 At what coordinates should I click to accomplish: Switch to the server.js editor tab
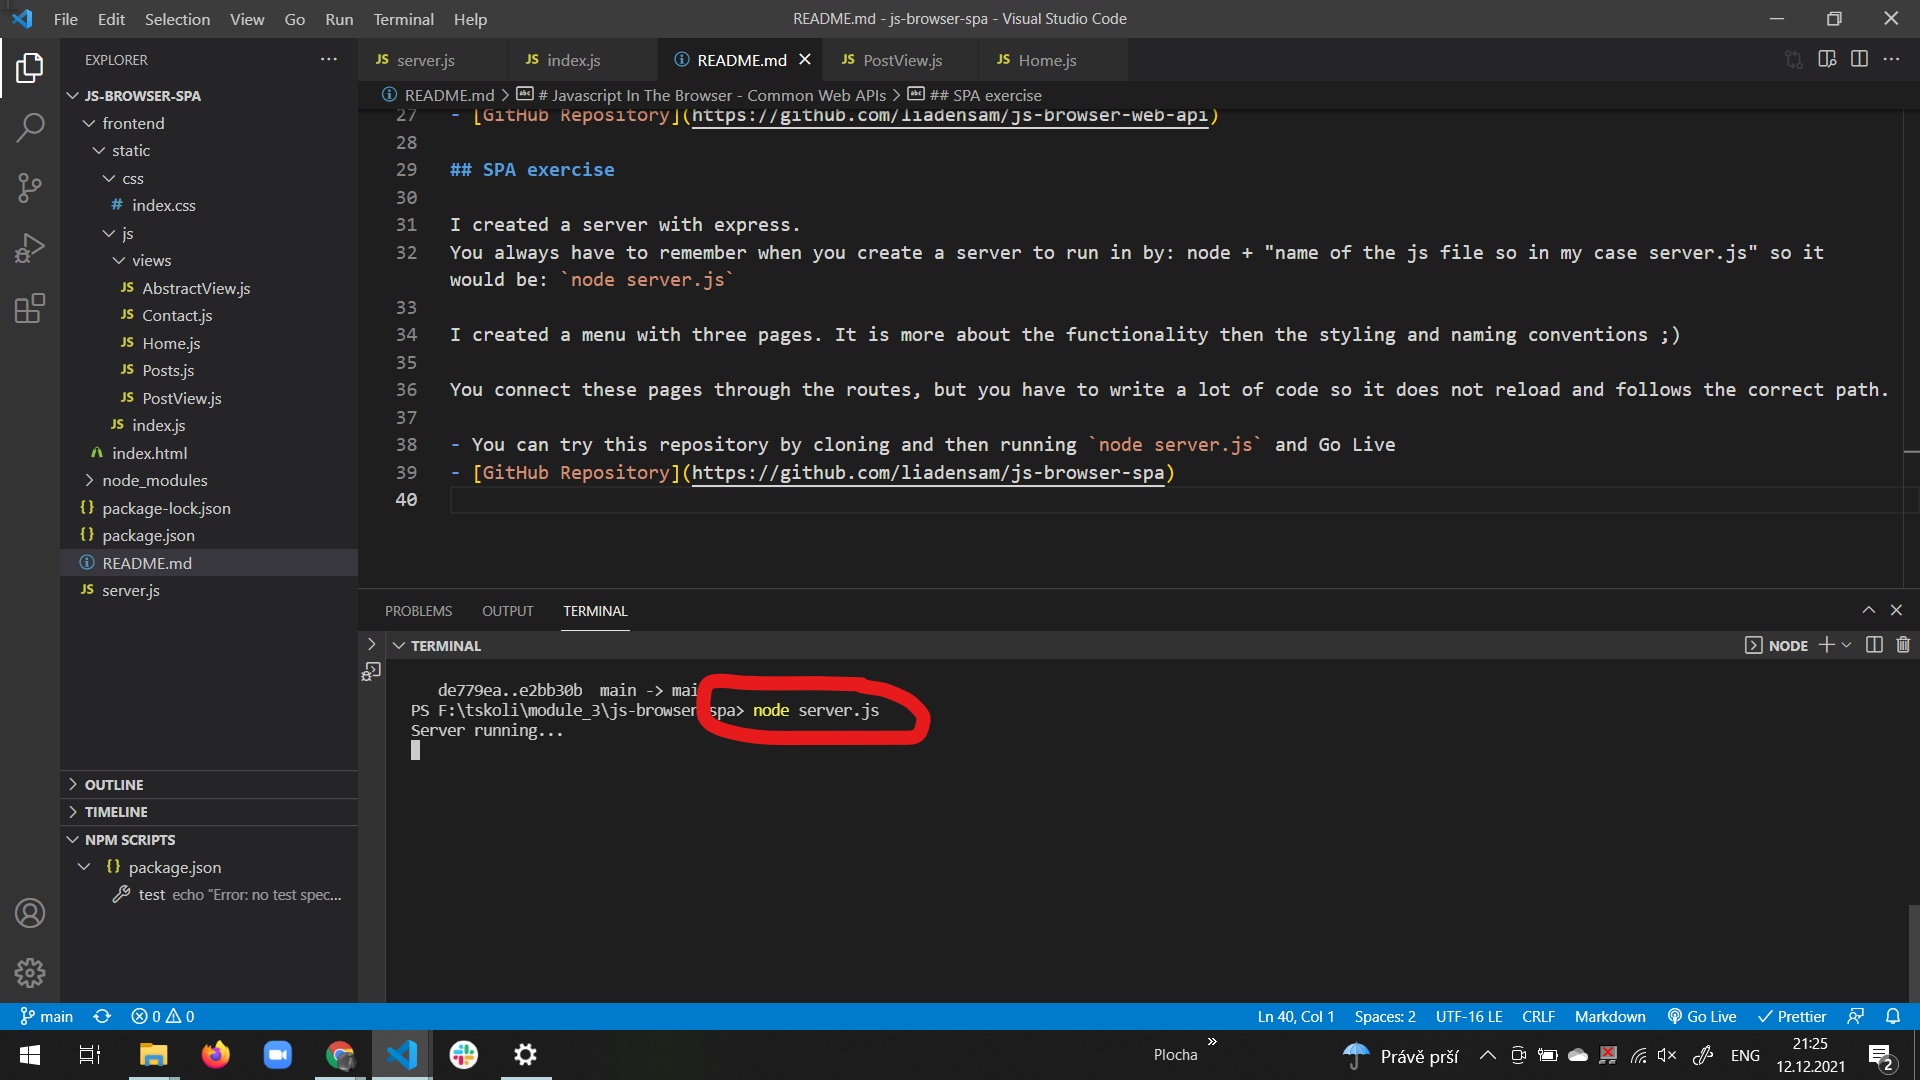426,60
